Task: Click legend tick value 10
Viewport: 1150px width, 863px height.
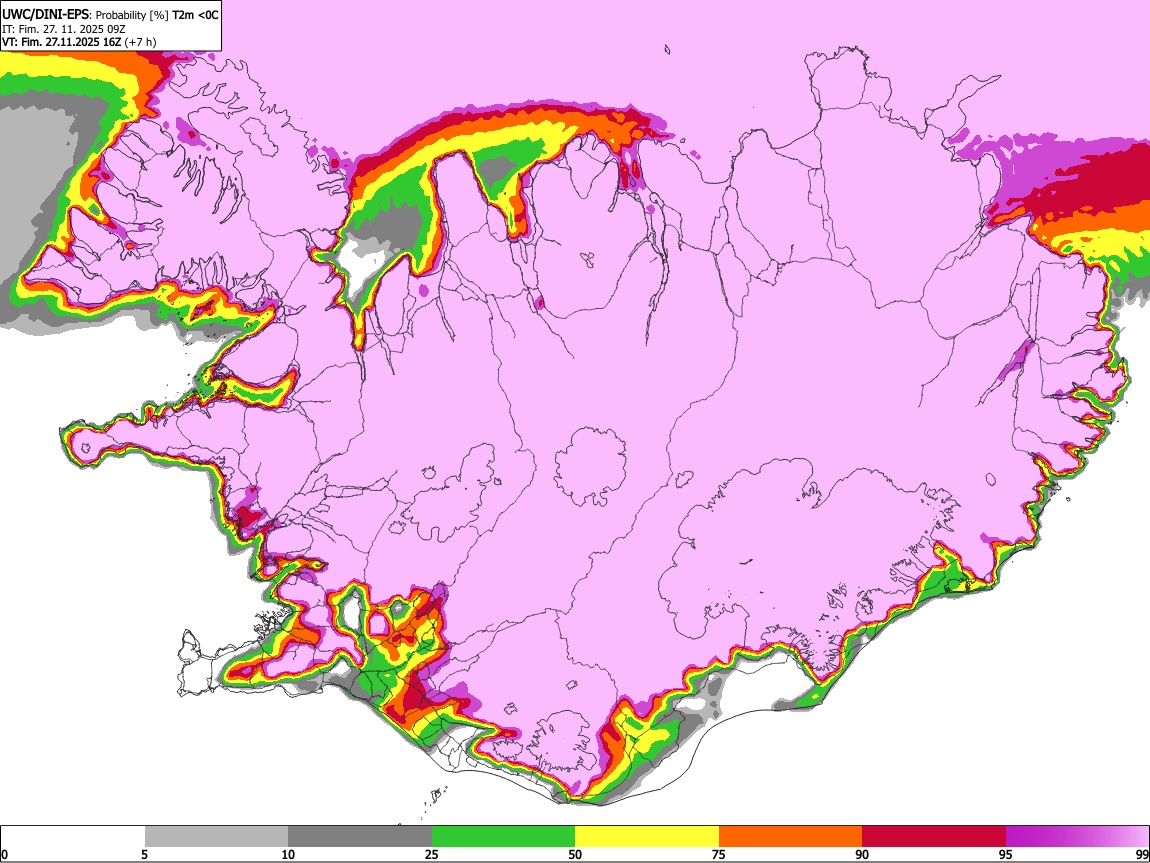Action: 288,854
